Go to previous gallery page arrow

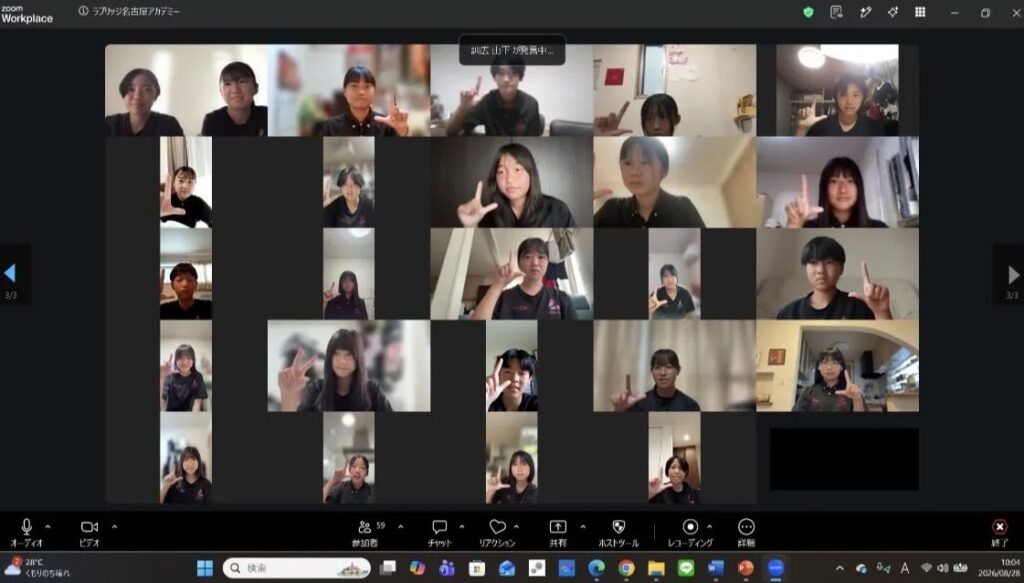coord(10,274)
